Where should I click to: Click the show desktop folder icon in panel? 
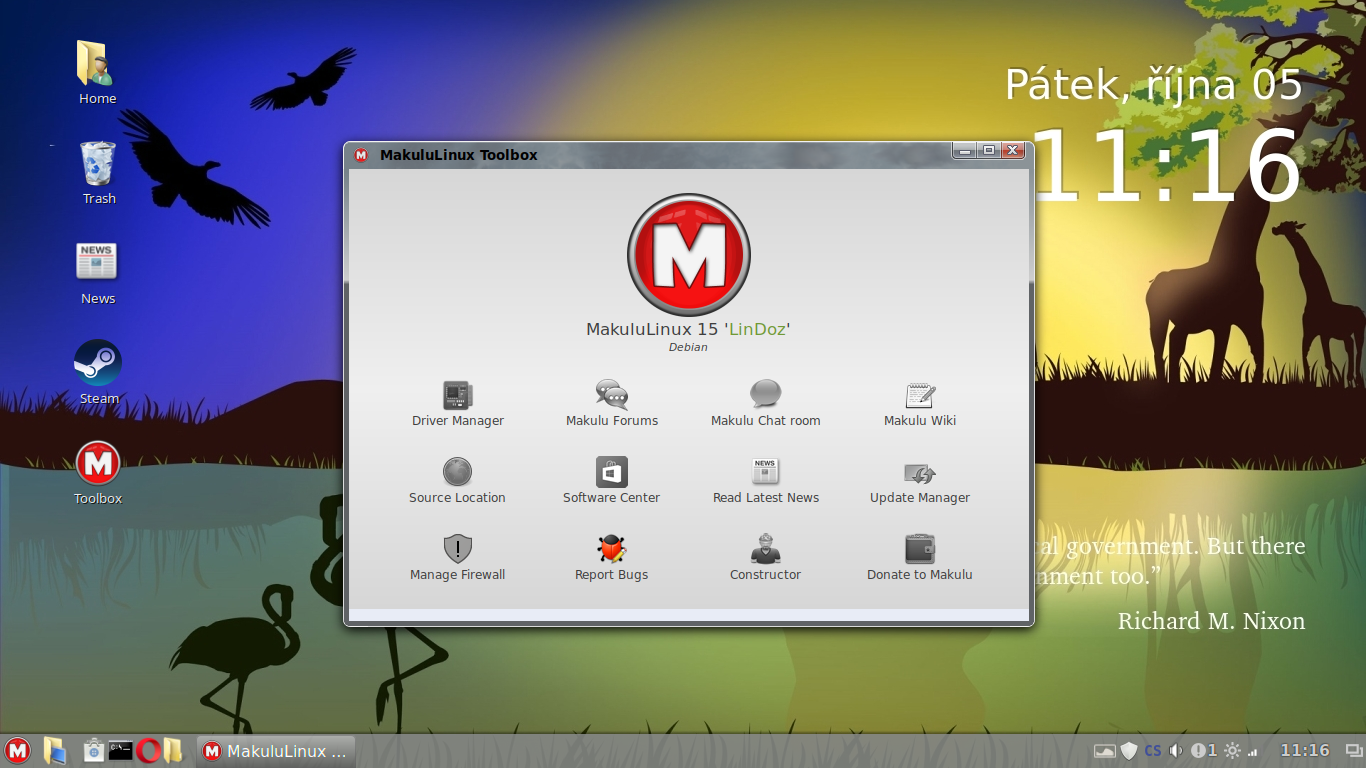(54, 750)
